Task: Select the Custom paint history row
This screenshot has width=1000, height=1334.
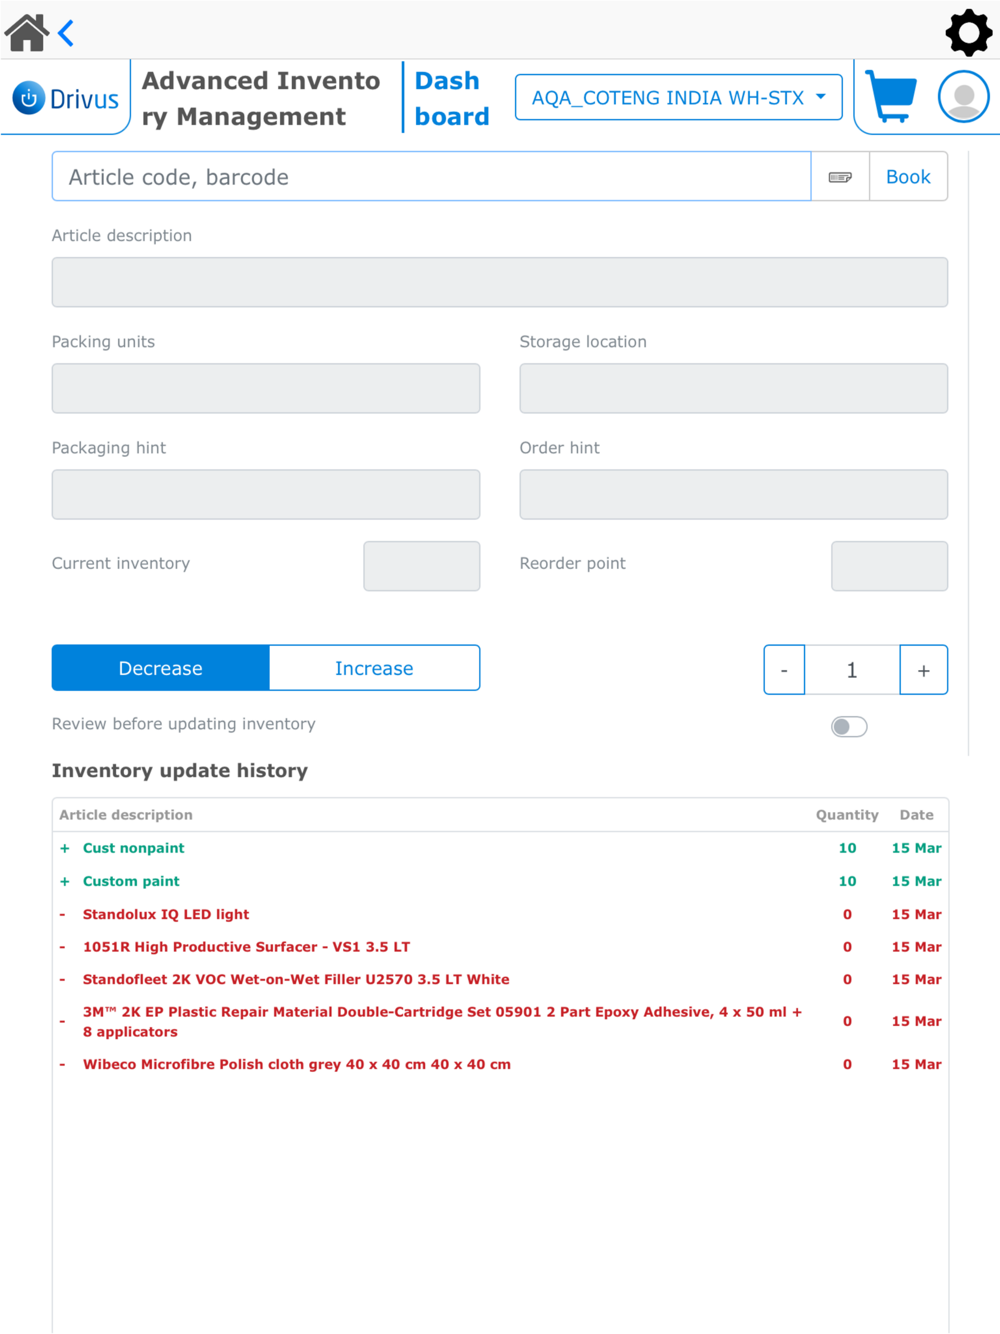Action: (x=500, y=881)
